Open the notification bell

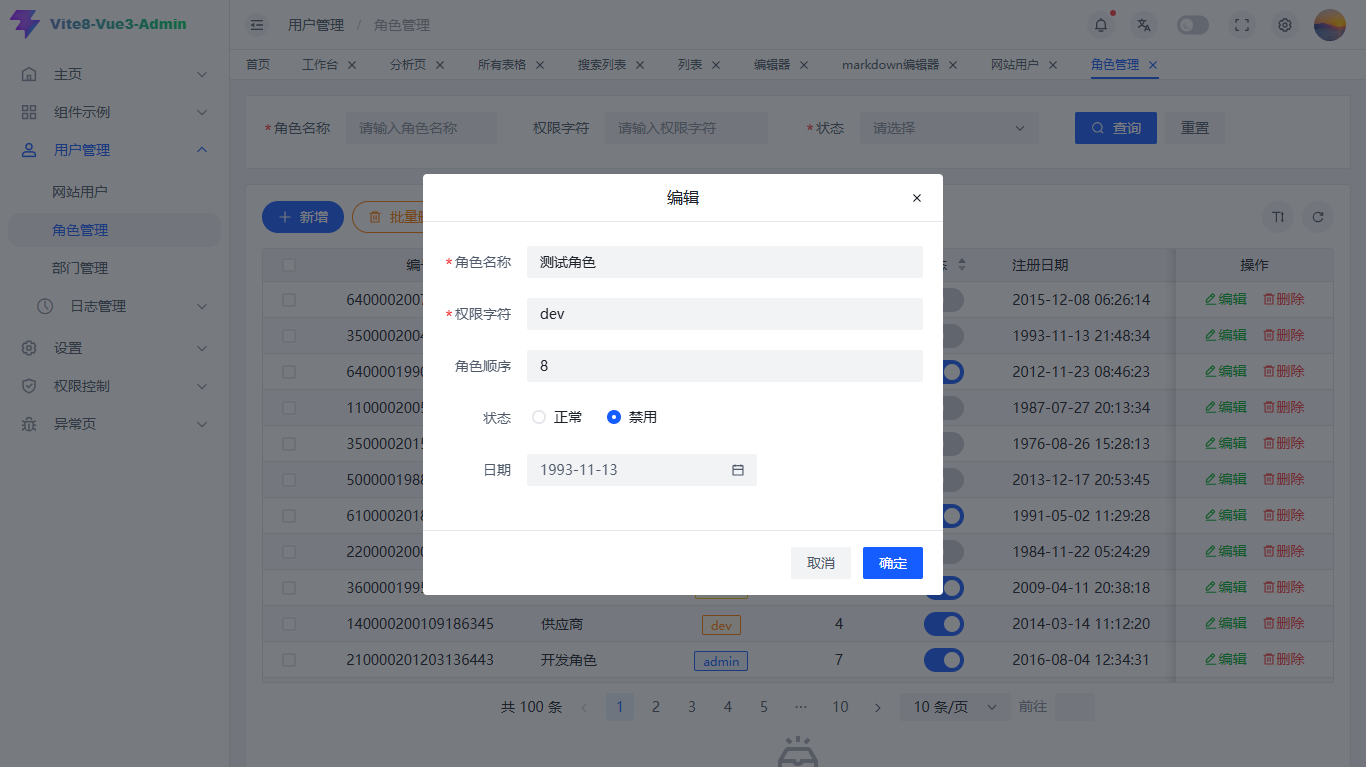pyautogui.click(x=1101, y=25)
